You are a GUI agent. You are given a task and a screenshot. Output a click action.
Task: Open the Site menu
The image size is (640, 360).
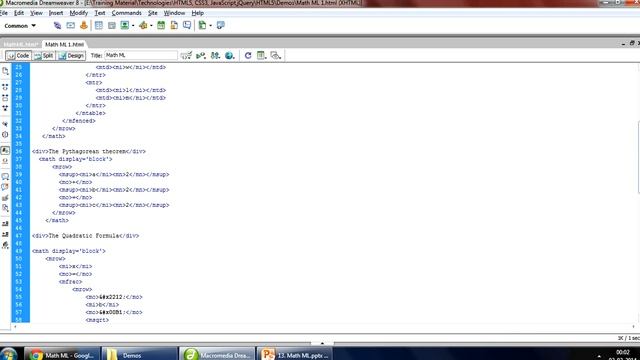153,13
